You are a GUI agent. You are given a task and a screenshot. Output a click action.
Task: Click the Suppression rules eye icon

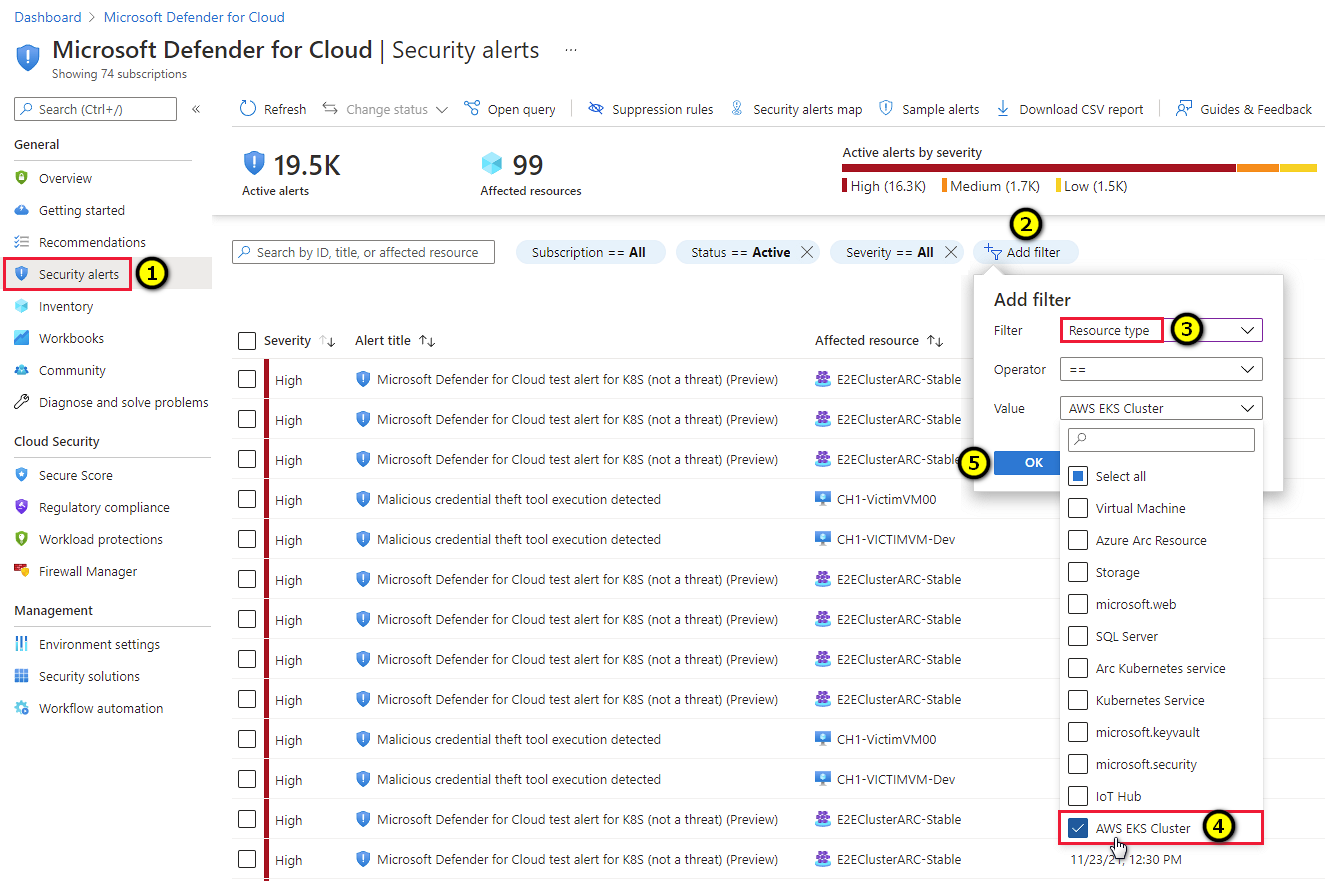[596, 109]
